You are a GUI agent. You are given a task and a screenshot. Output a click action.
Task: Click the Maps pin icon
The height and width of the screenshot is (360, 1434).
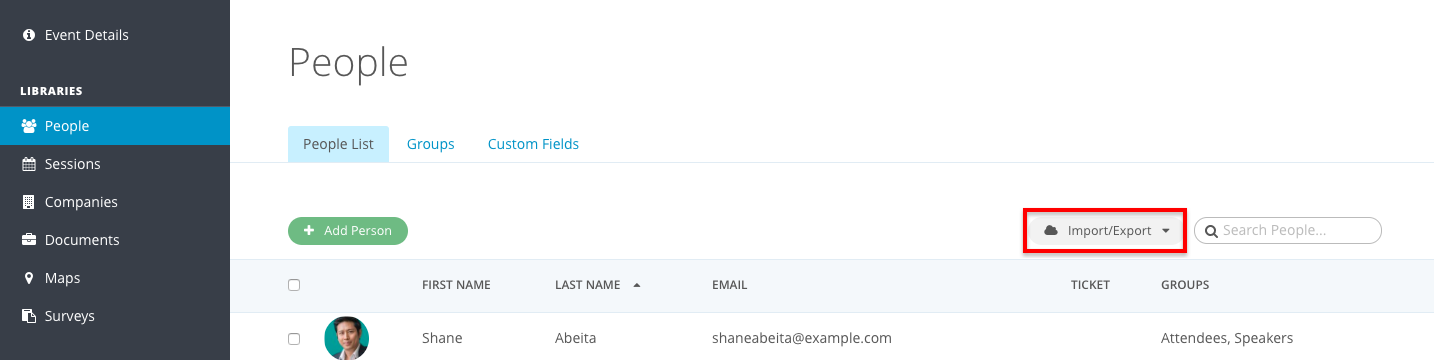[x=29, y=278]
